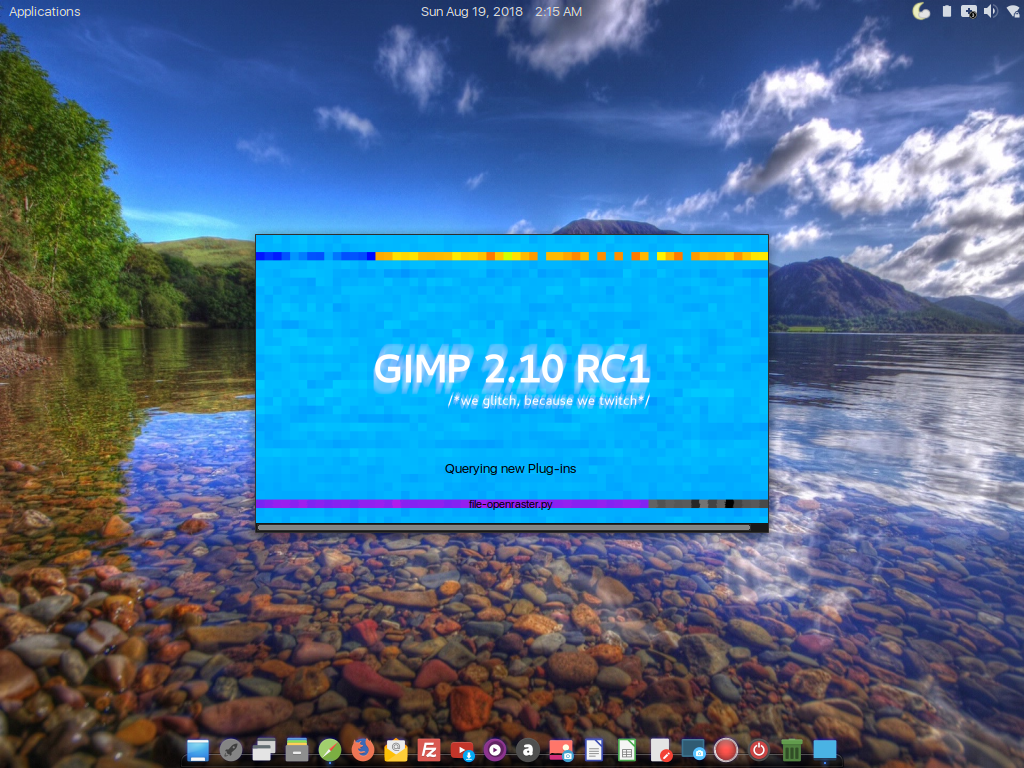This screenshot has width=1024, height=768.
Task: Click the GIMP 2.10 RC1 splash title
Action: pos(511,368)
